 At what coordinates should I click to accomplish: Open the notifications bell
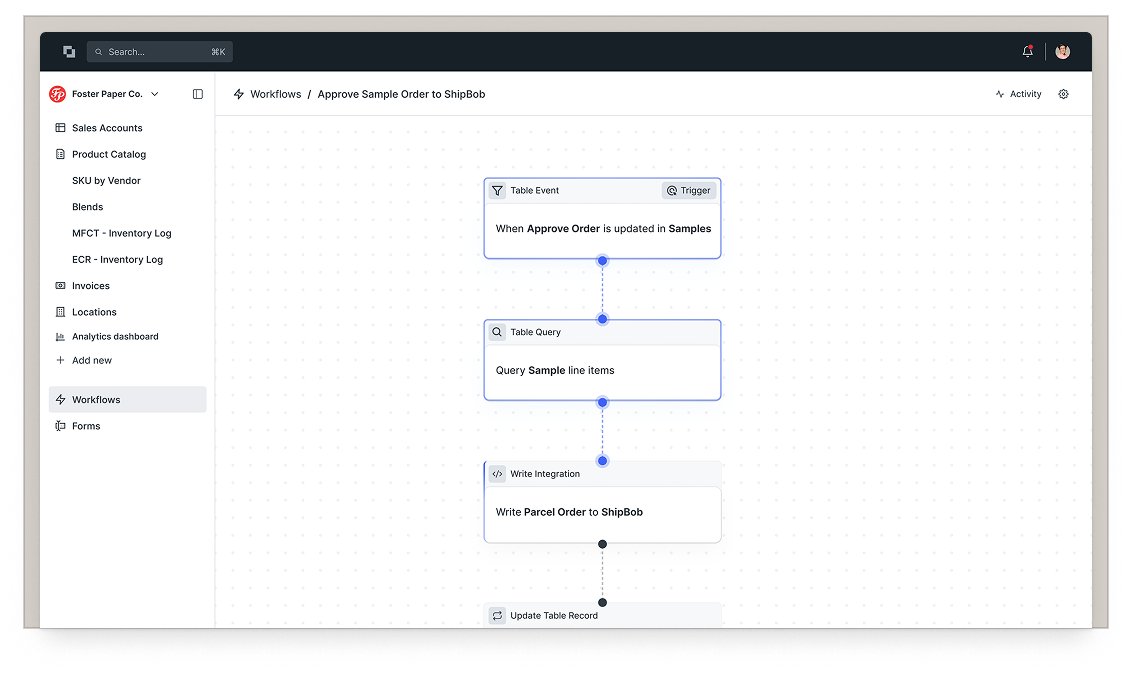click(x=1027, y=52)
